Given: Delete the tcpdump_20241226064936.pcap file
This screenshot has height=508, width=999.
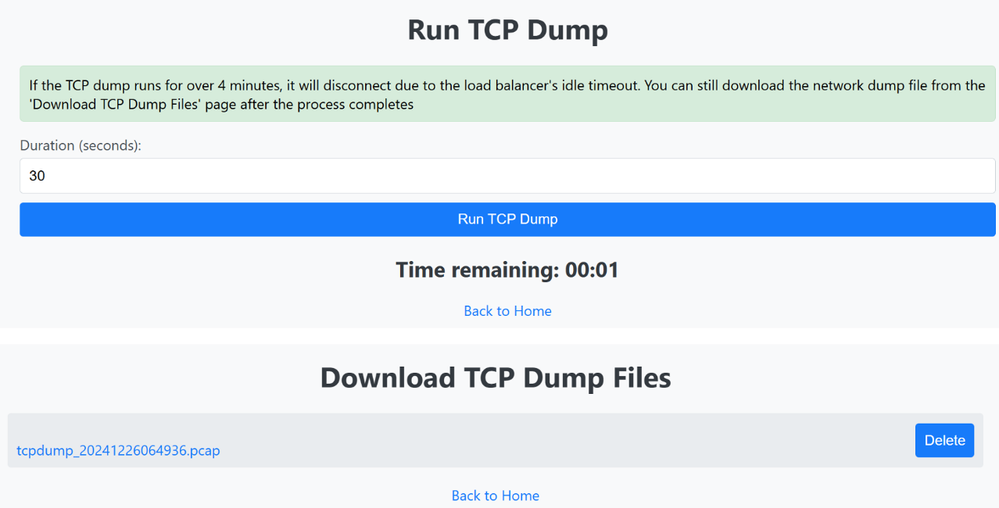Looking at the screenshot, I should pos(944,440).
